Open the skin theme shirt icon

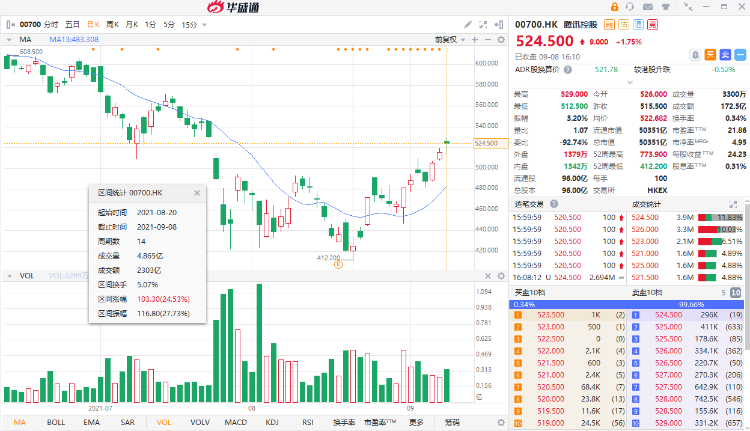pos(665,7)
